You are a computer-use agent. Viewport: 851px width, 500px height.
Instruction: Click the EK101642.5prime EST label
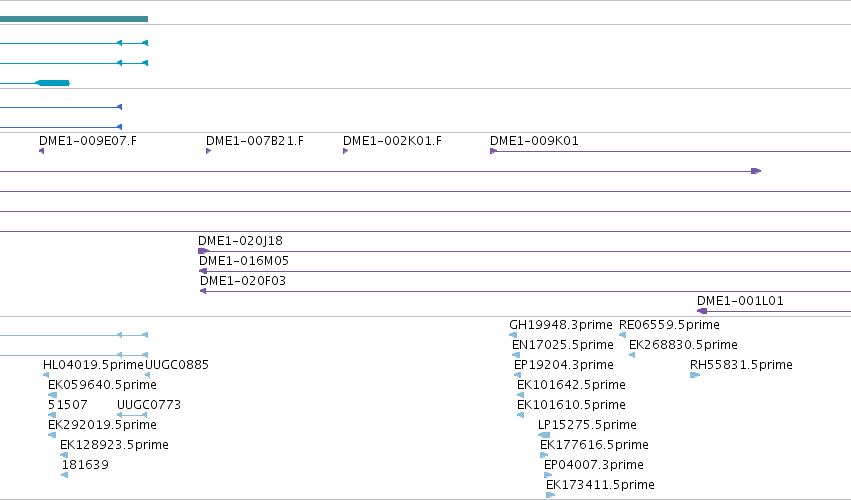coord(571,385)
